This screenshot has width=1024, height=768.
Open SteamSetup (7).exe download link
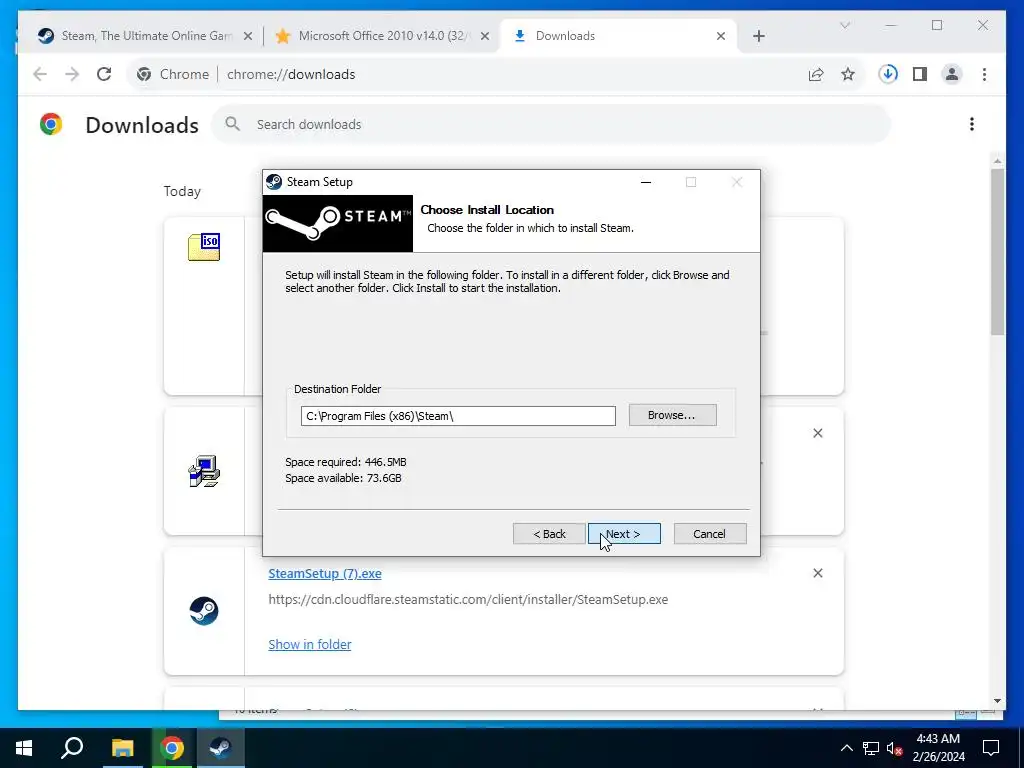pos(325,573)
